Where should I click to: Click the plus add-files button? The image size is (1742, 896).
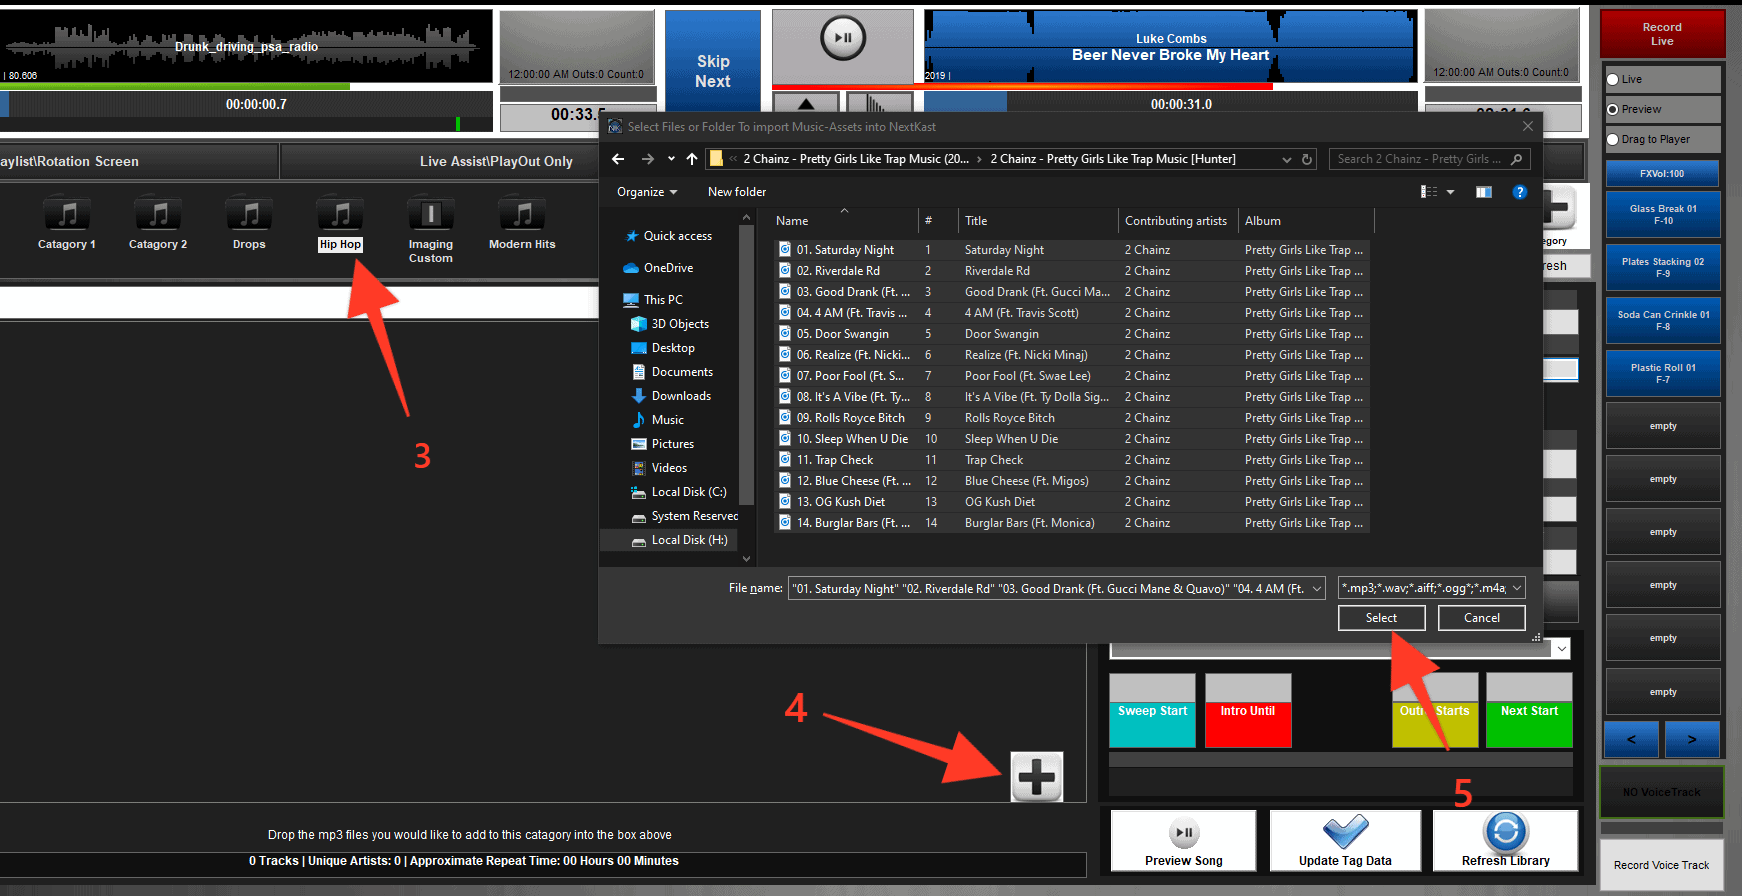[1036, 777]
